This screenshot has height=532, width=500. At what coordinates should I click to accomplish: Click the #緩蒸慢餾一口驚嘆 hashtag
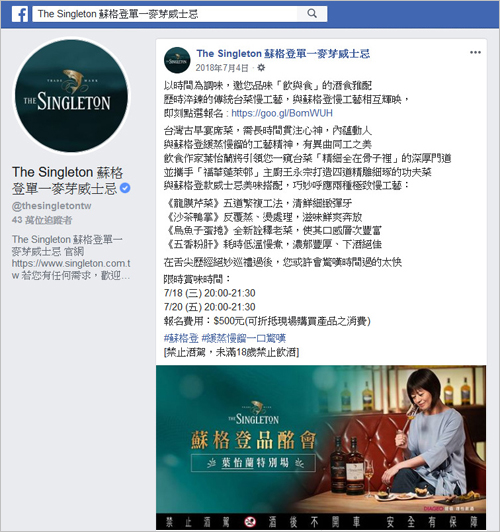point(244,338)
